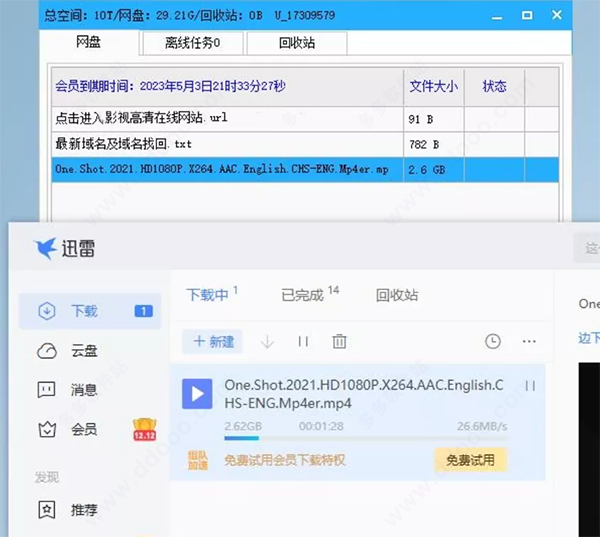600x537 pixels.
Task: Click the start download arrow toolbar icon
Action: point(267,341)
